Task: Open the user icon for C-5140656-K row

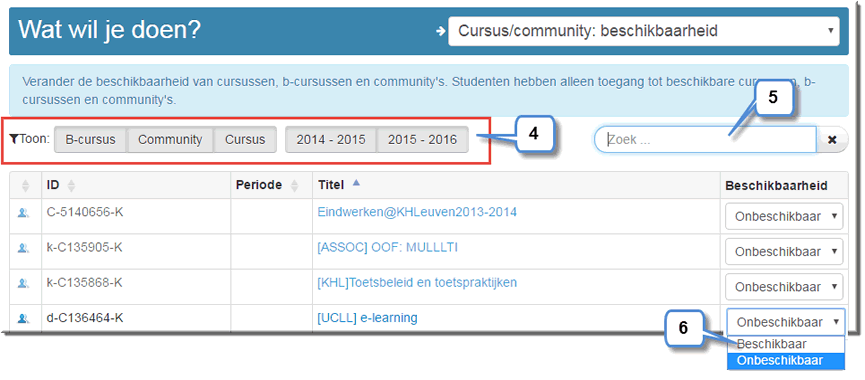Action: [23, 213]
